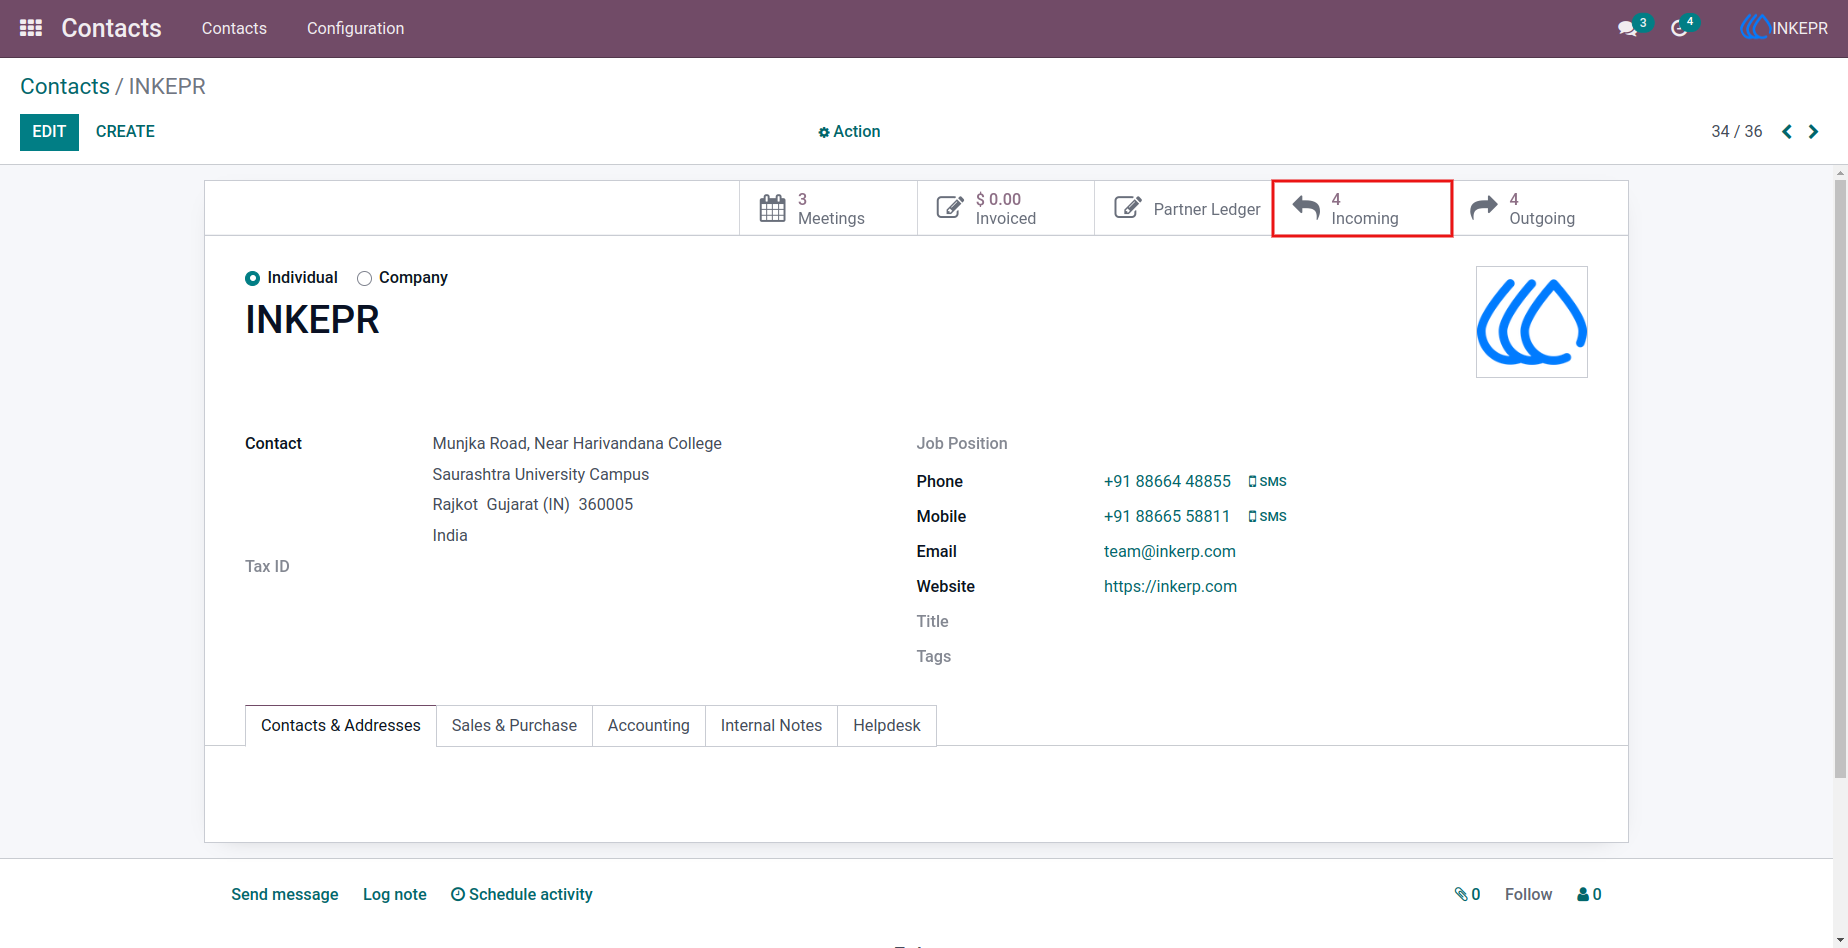The height and width of the screenshot is (948, 1848).
Task: Open the Invoiced stat button
Action: click(1006, 209)
